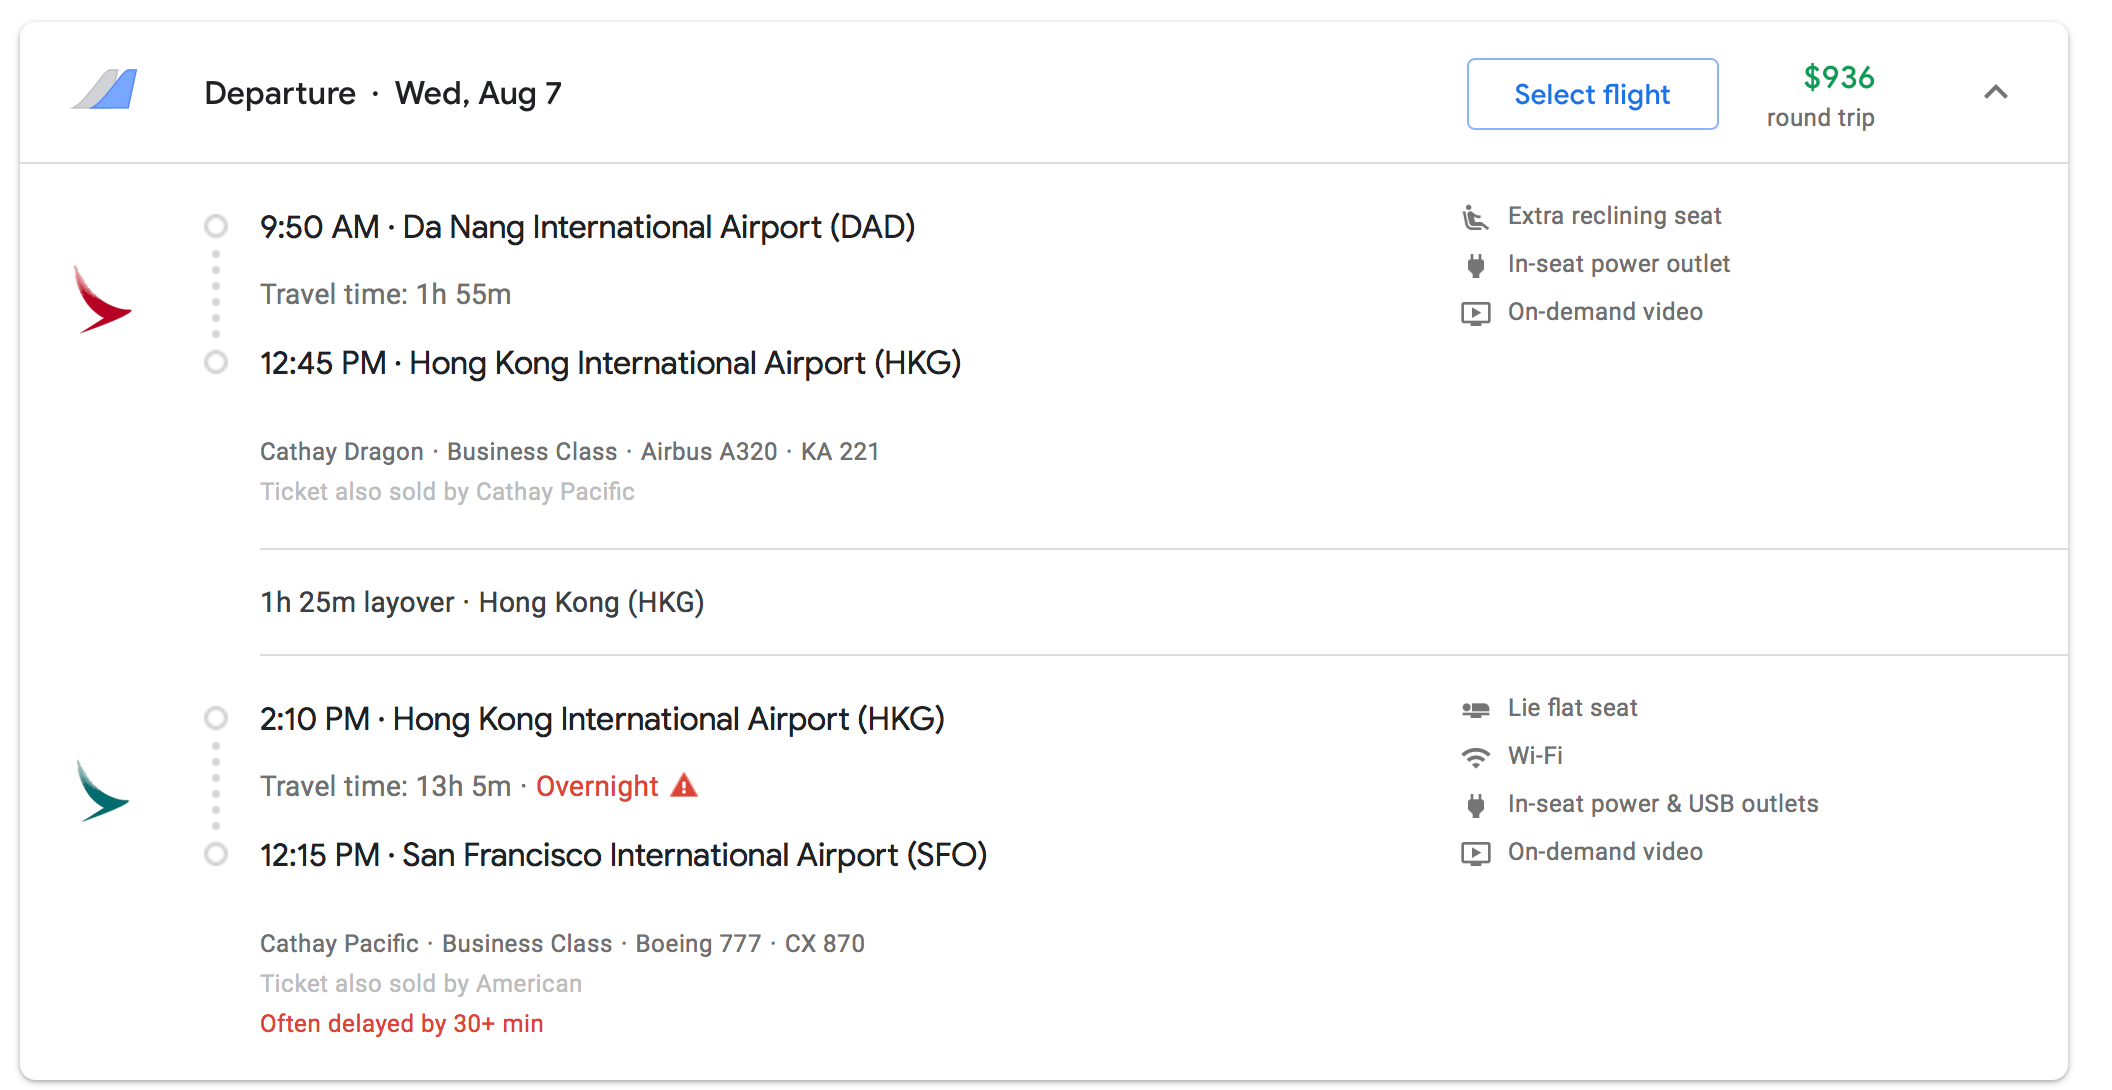
Task: Click the Da Nang departure stop circle
Action: click(216, 226)
